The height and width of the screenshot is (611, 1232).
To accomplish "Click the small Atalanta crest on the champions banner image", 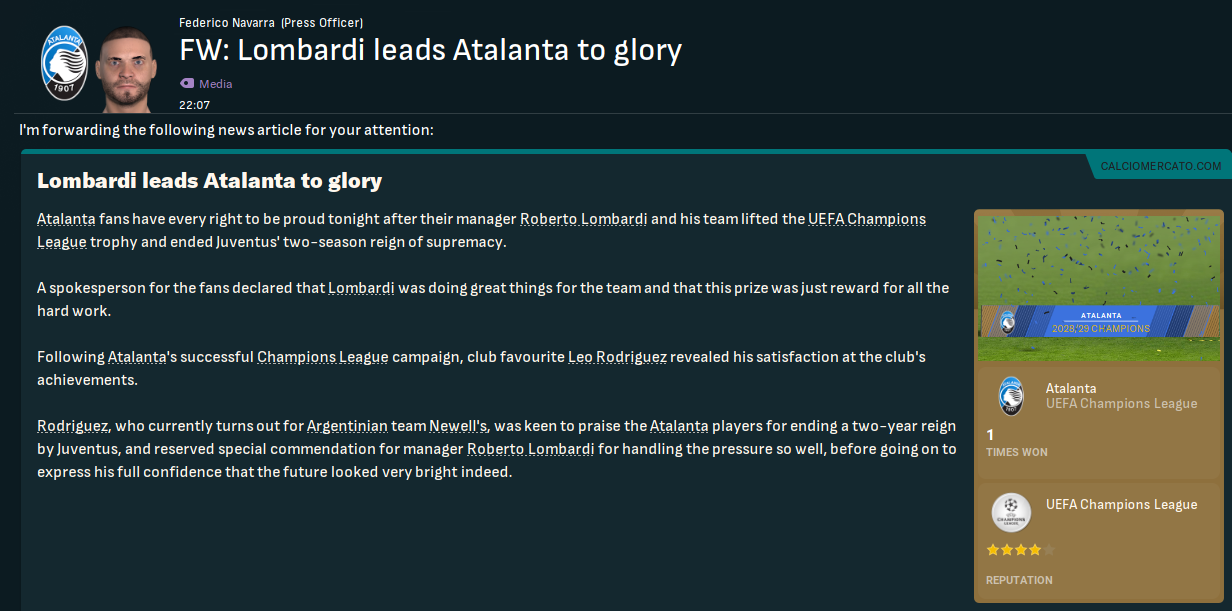I will tap(1007, 322).
